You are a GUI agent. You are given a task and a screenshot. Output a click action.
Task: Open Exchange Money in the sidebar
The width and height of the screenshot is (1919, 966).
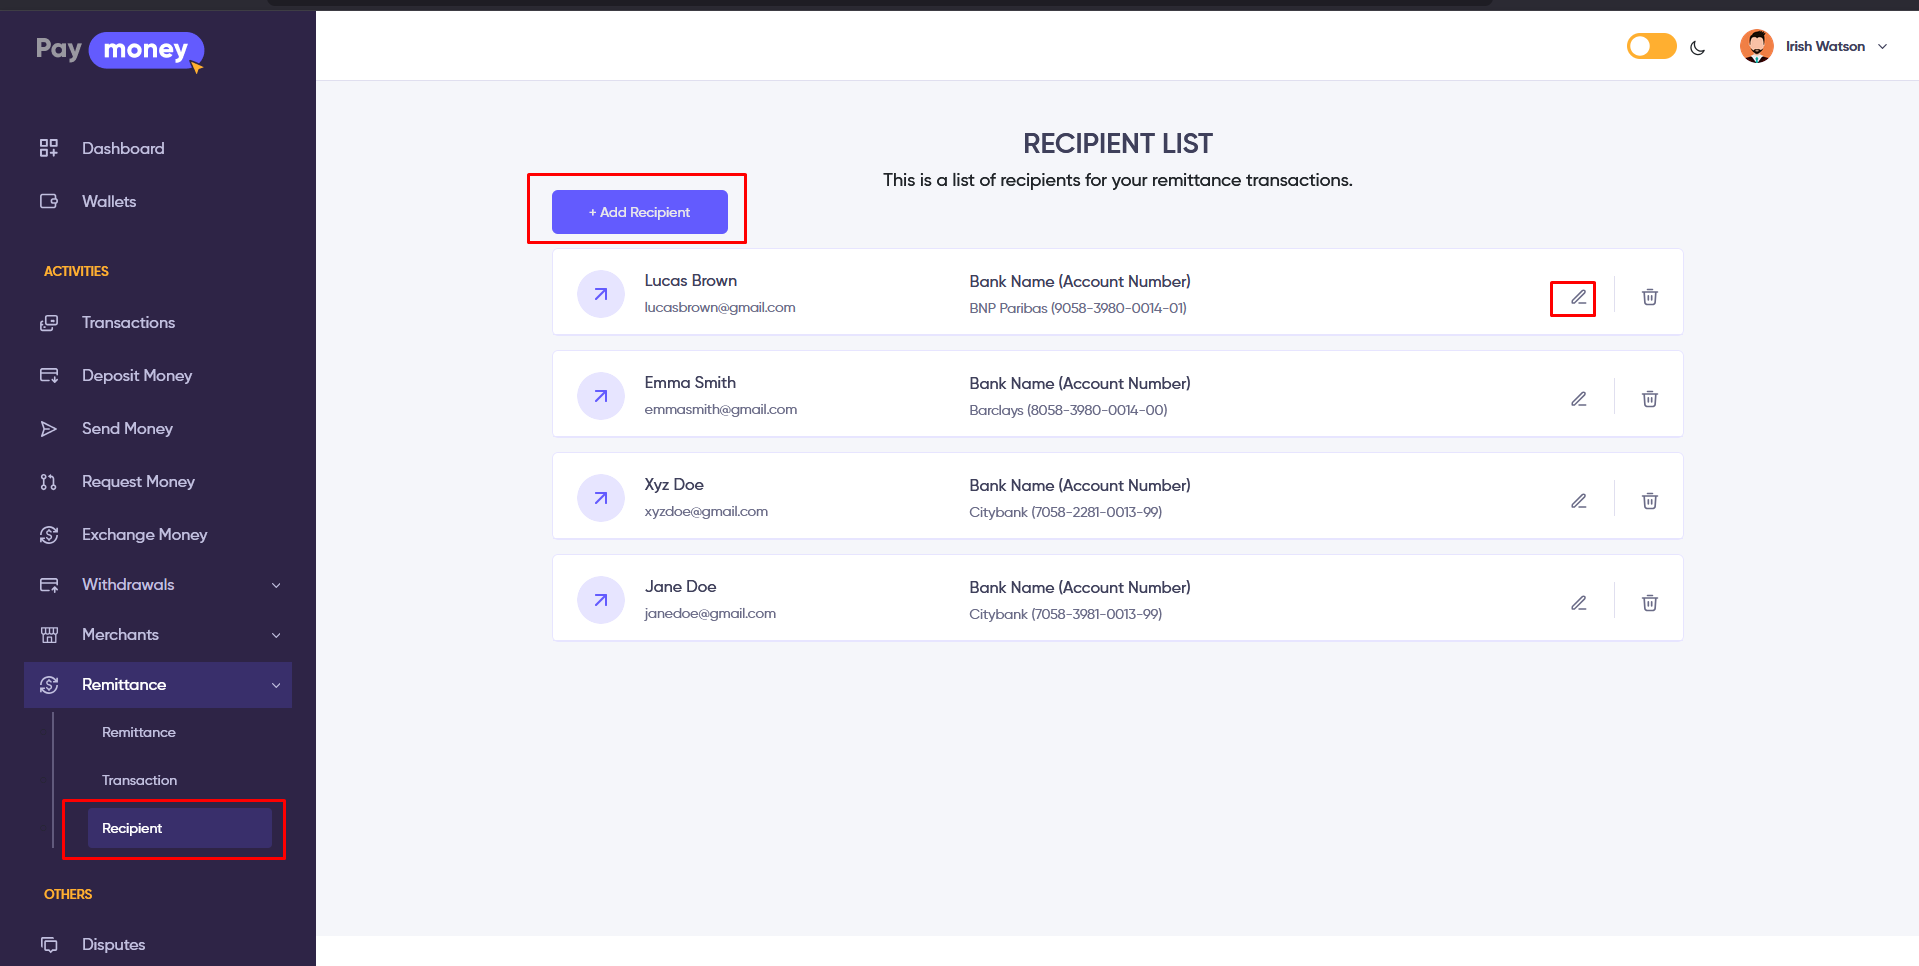(x=144, y=534)
